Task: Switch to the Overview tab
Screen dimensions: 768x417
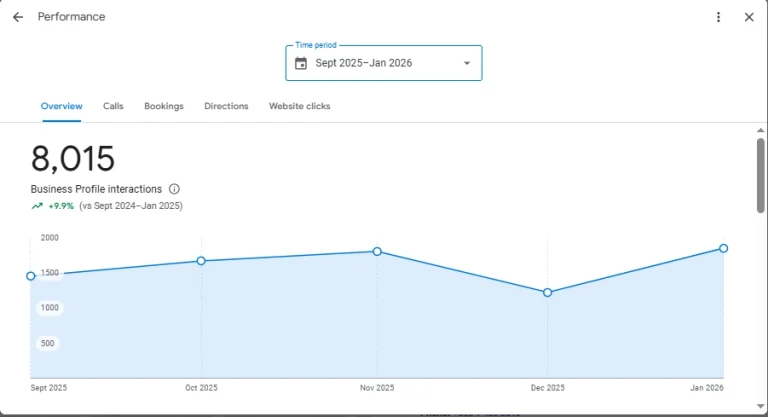Action: click(x=62, y=106)
